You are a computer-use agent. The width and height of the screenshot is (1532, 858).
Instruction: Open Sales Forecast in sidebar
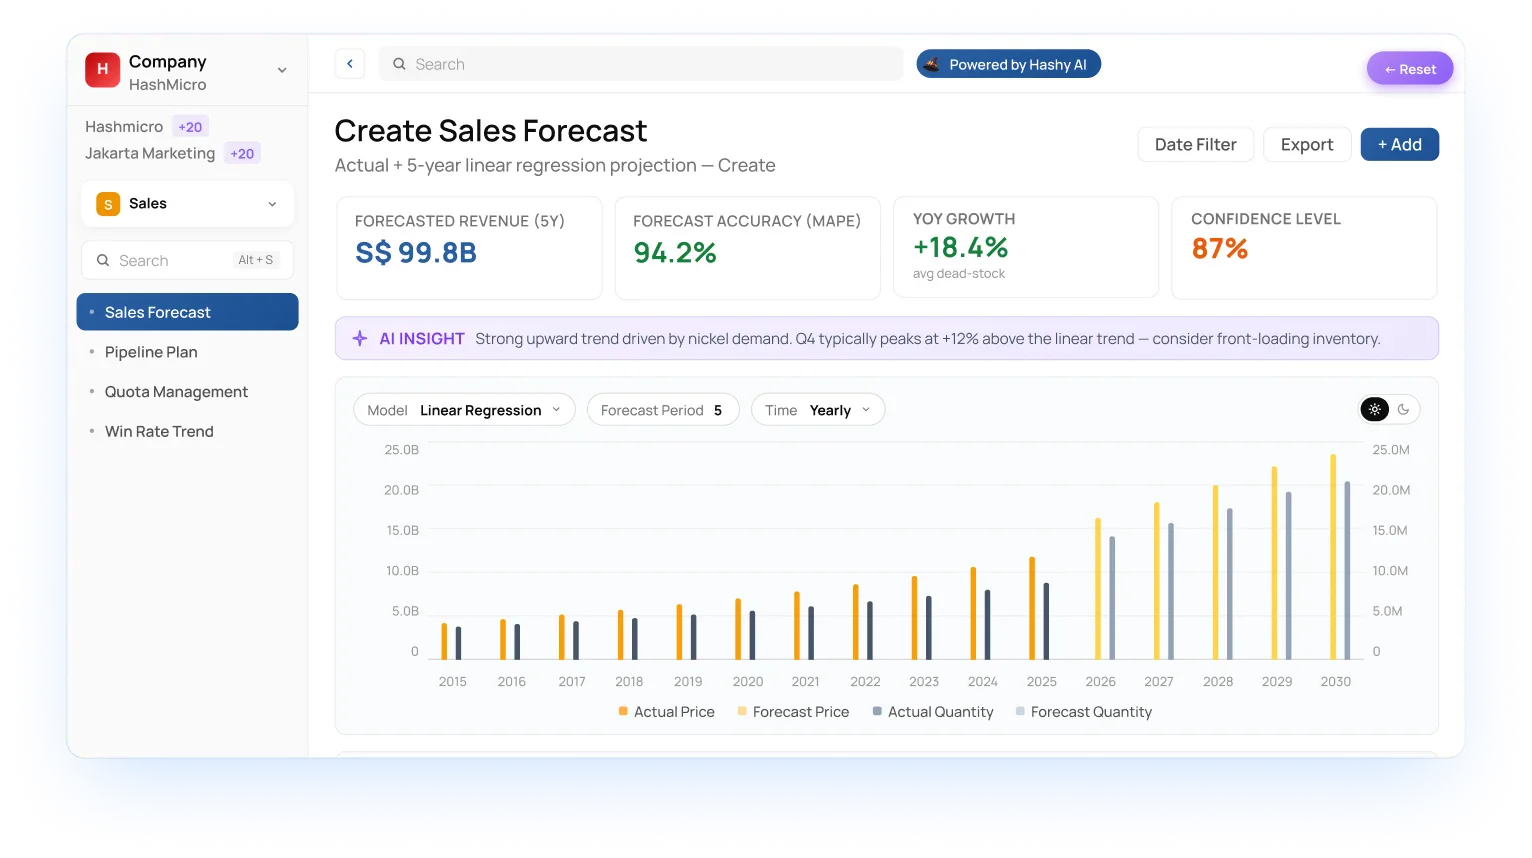pos(188,312)
